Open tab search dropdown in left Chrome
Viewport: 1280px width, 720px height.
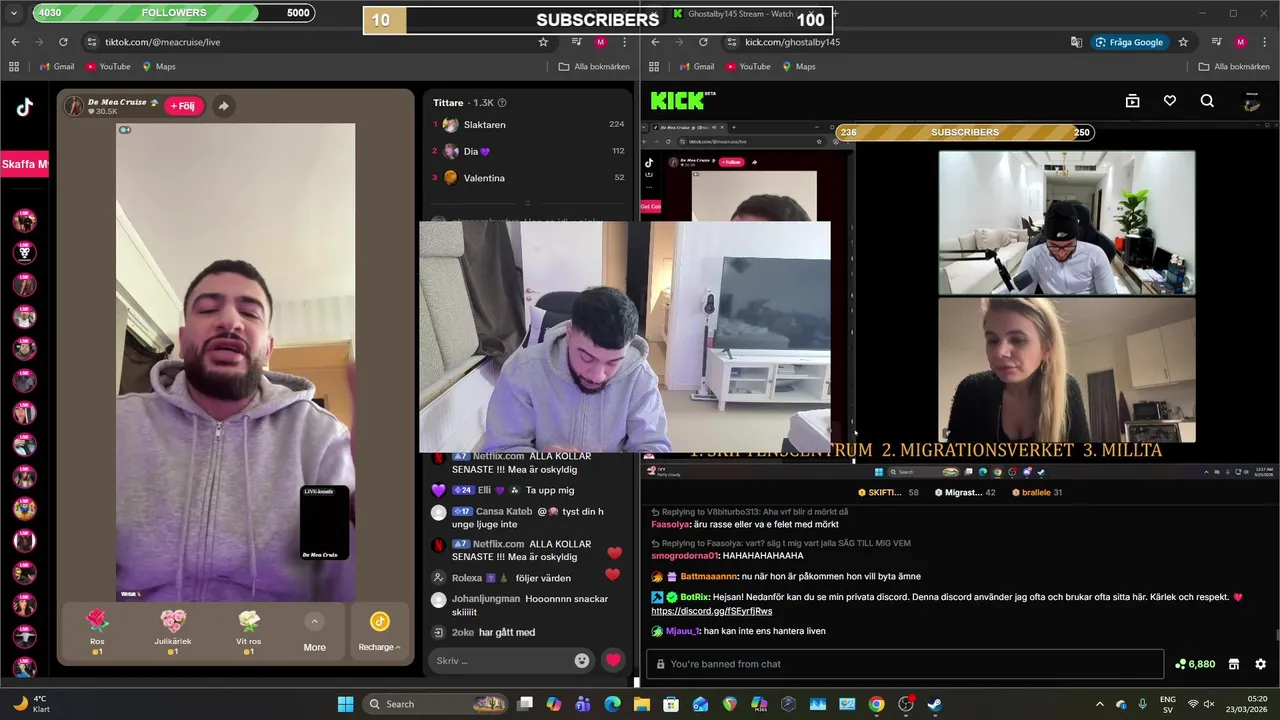[x=14, y=14]
